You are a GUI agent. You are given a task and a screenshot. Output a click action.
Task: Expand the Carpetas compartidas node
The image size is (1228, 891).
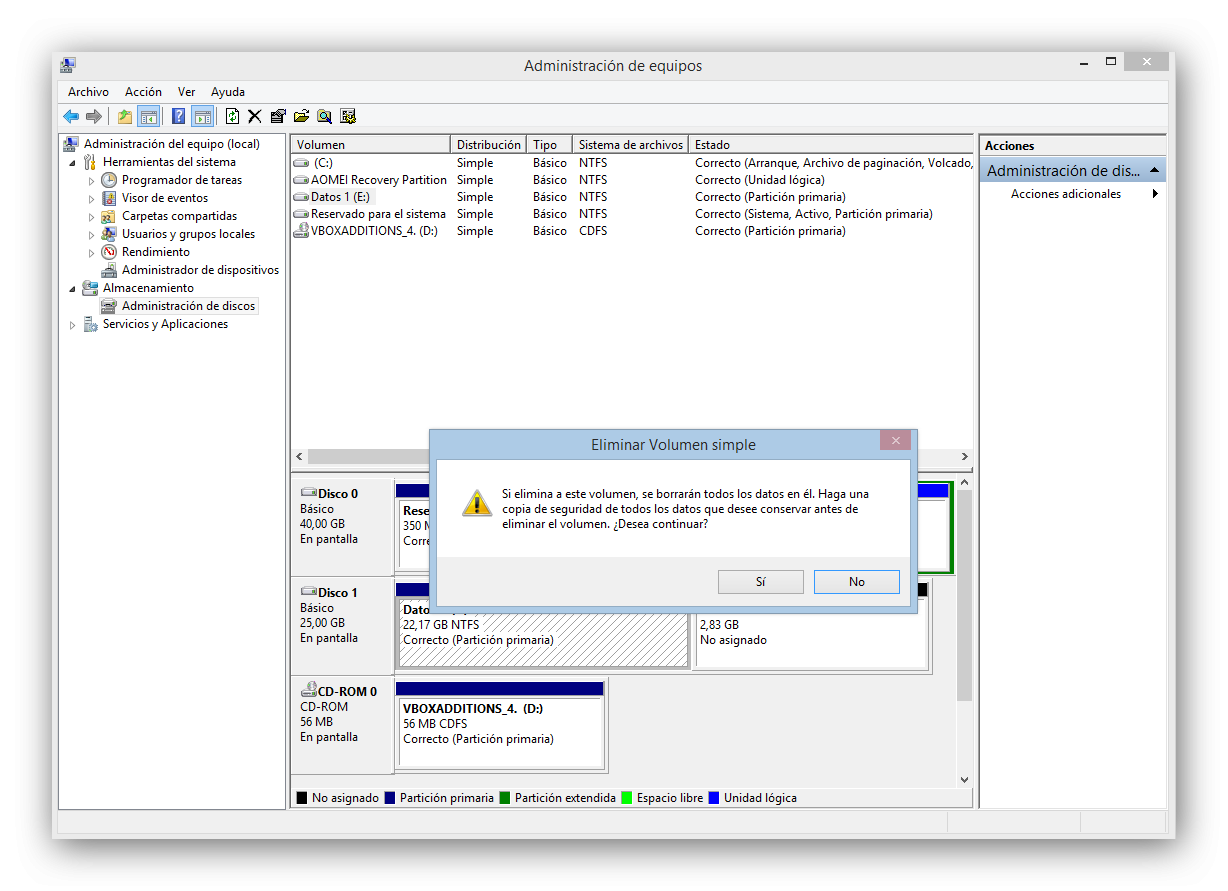(91, 217)
